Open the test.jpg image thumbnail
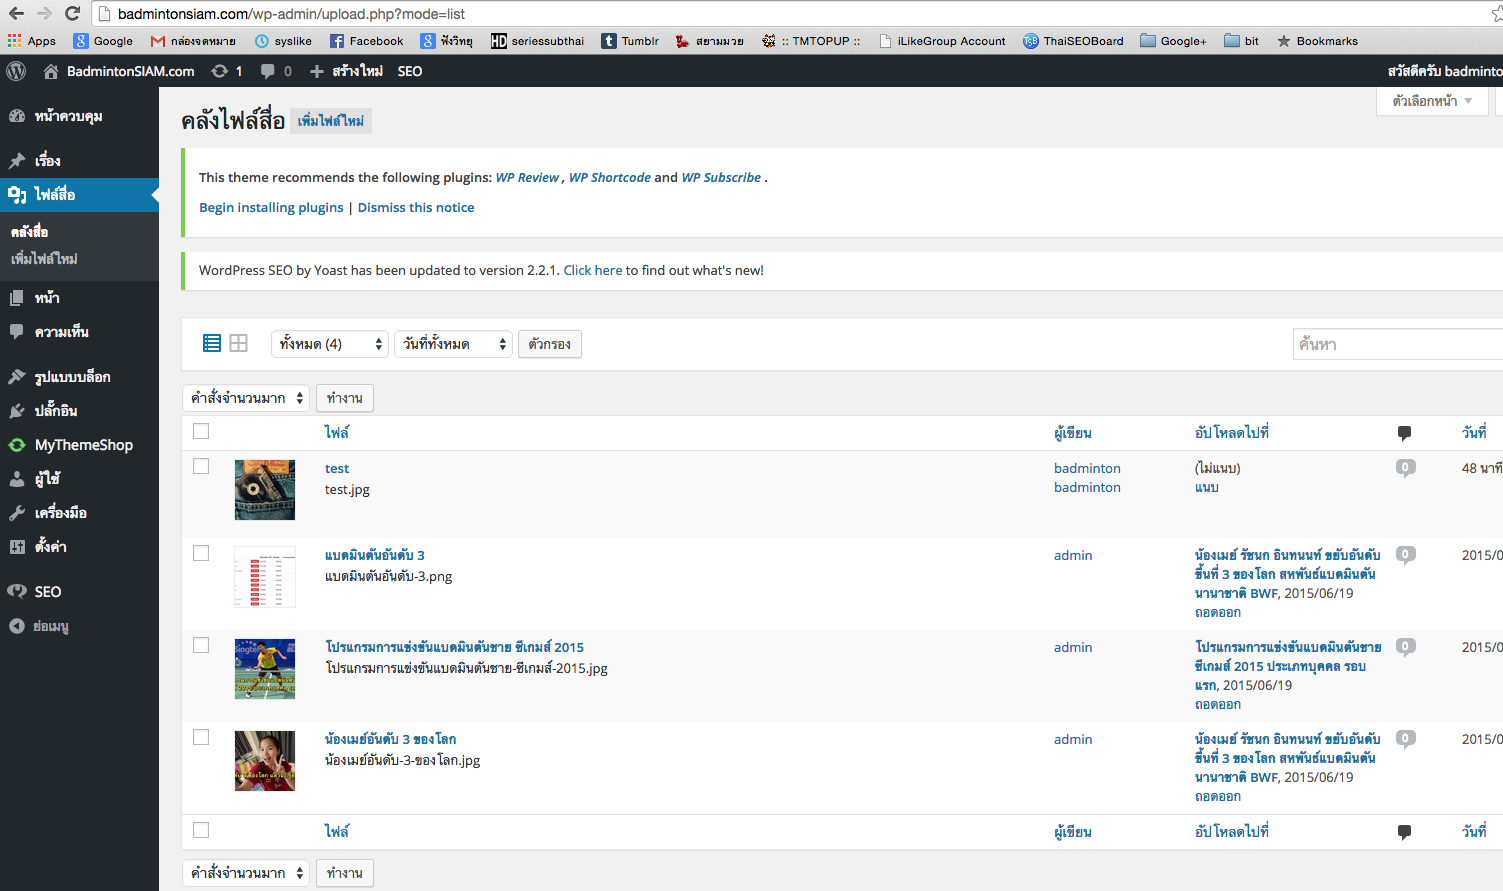This screenshot has height=891, width=1503. 265,490
